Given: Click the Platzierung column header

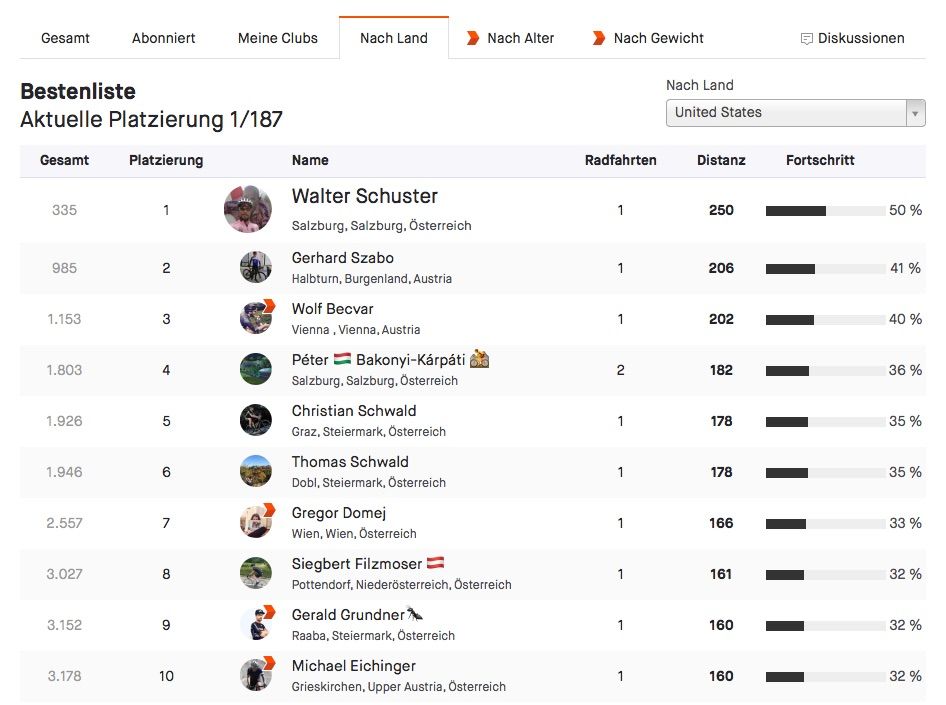Looking at the screenshot, I should (x=166, y=160).
